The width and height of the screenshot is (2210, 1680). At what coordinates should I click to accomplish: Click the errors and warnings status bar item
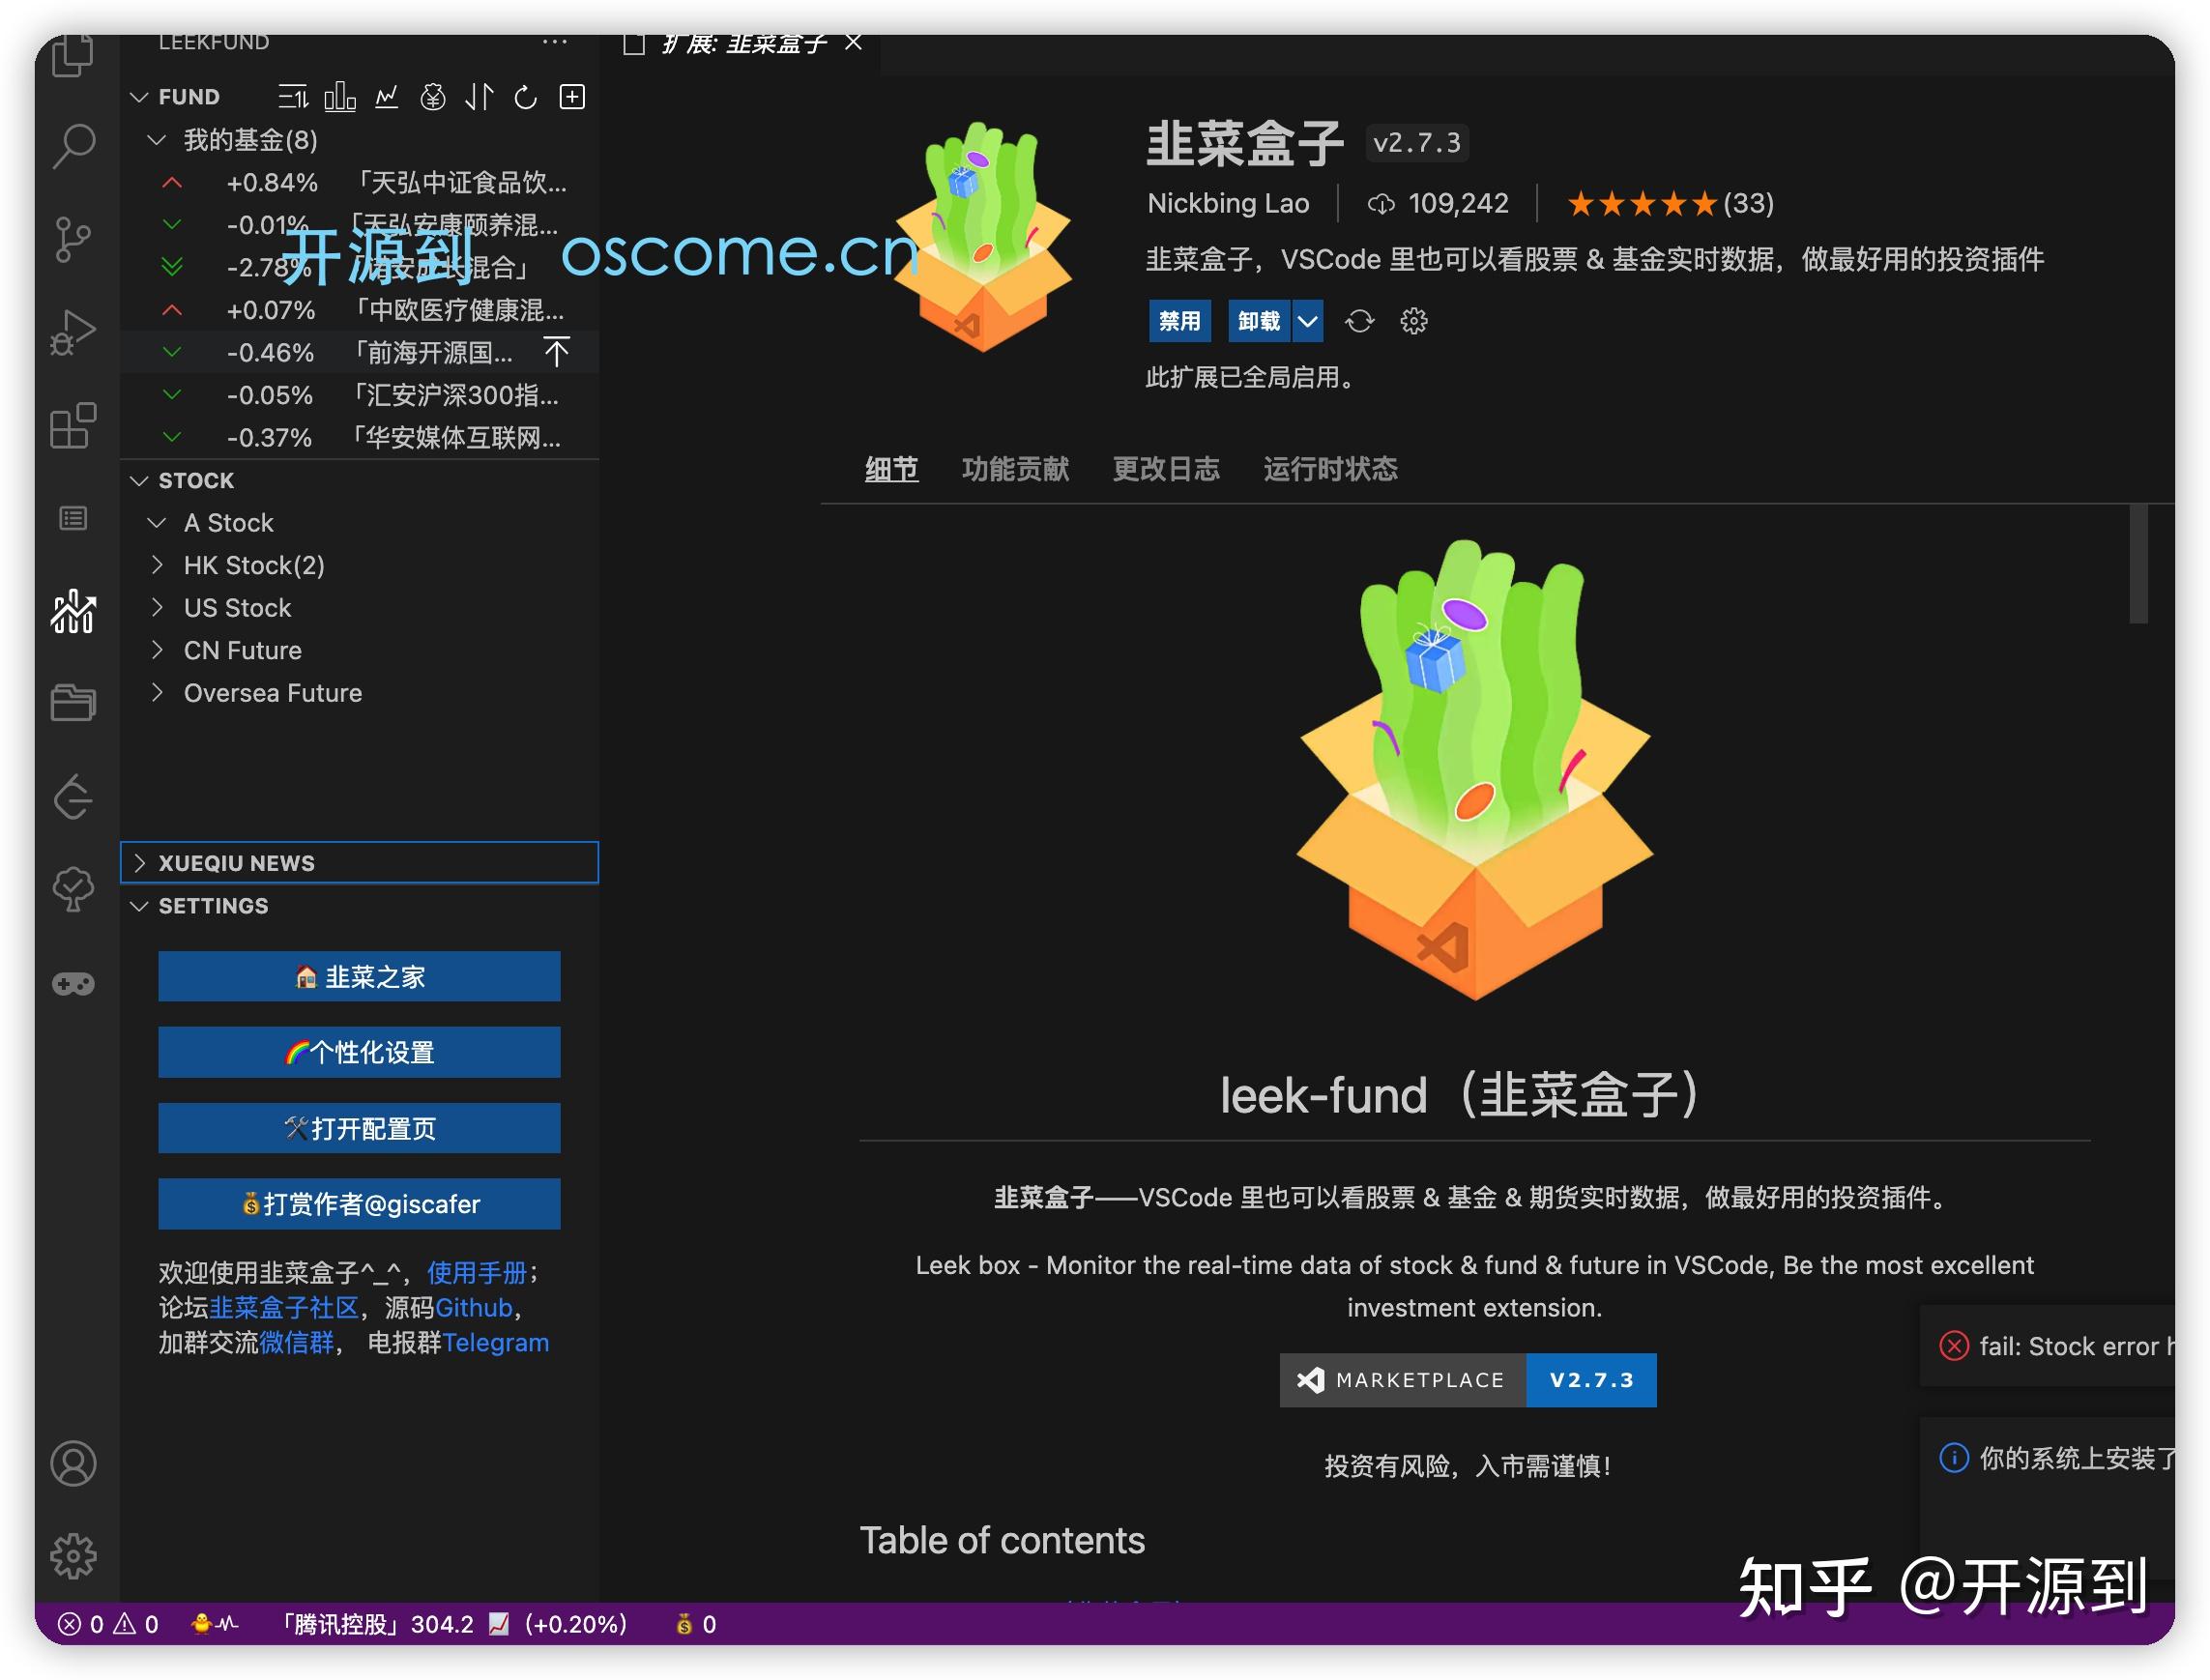pyautogui.click(x=108, y=1624)
